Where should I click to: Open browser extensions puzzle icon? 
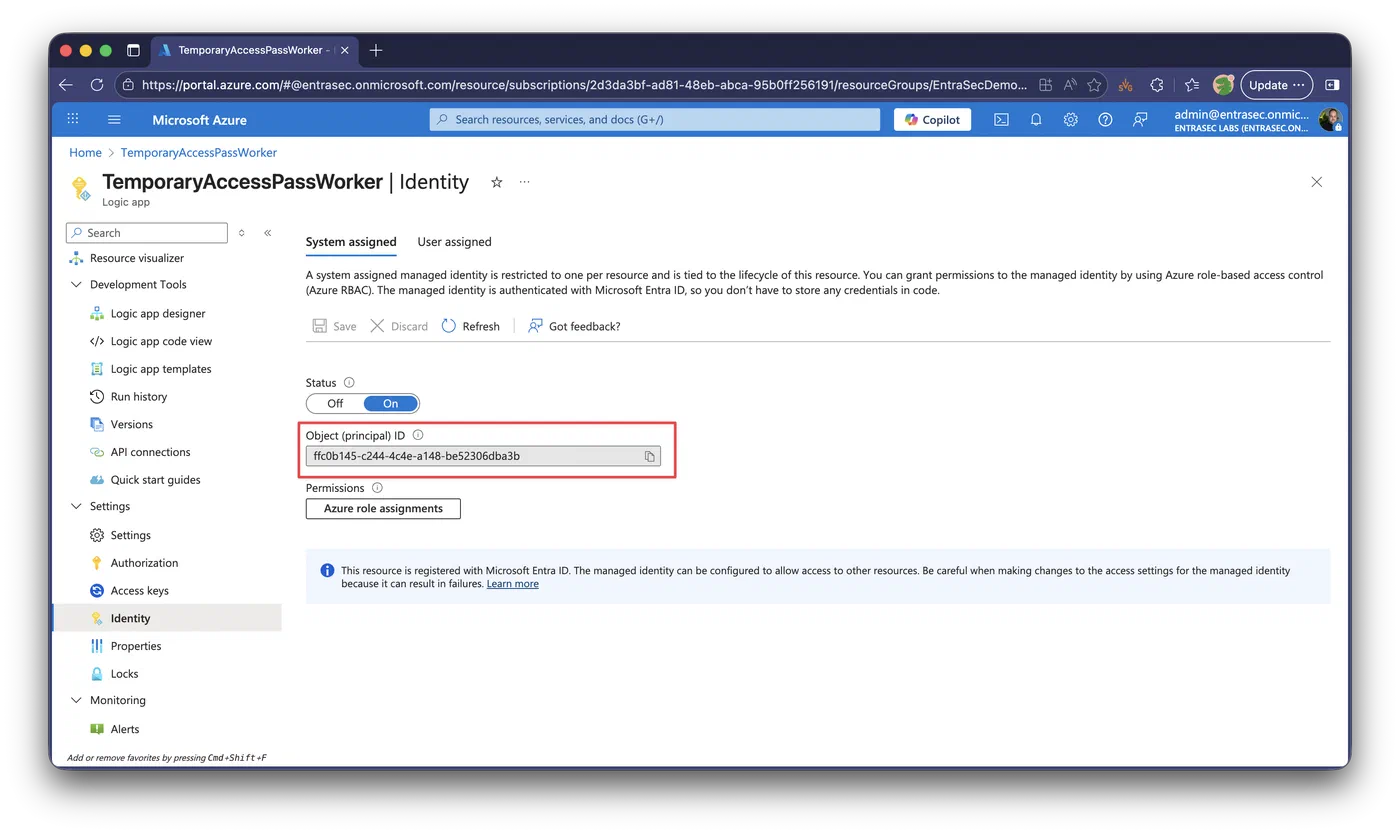[1157, 85]
